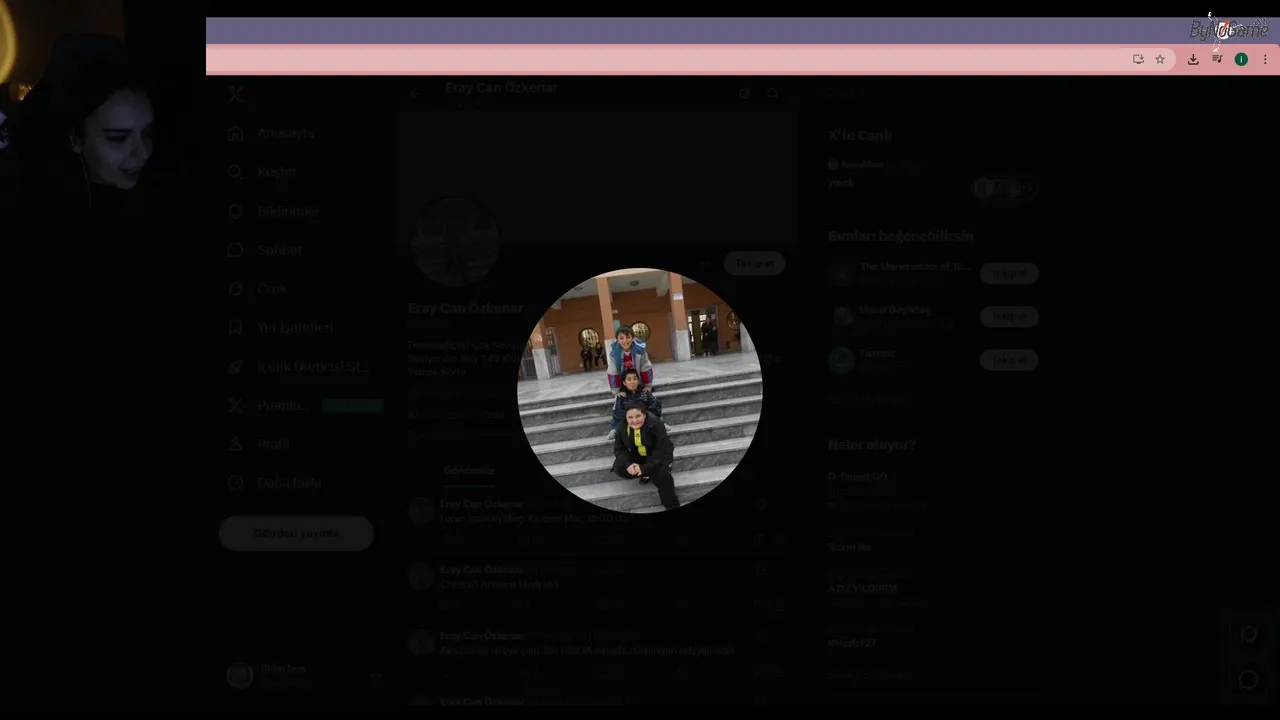Expand Daha fazla menu
This screenshot has height=720, width=1280.
coord(274,482)
